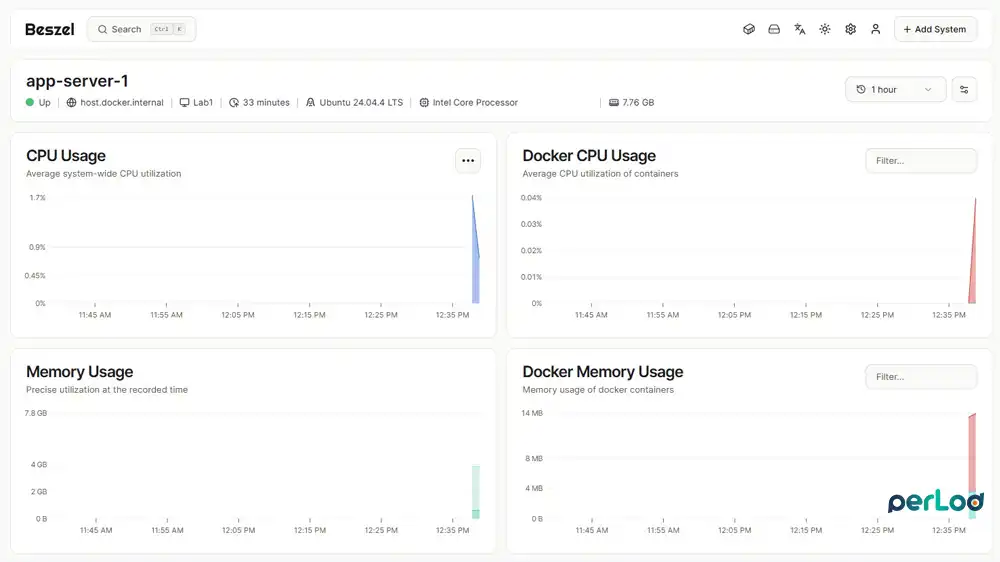1000x562 pixels.
Task: Open the containers page icon in header
Action: click(x=749, y=29)
